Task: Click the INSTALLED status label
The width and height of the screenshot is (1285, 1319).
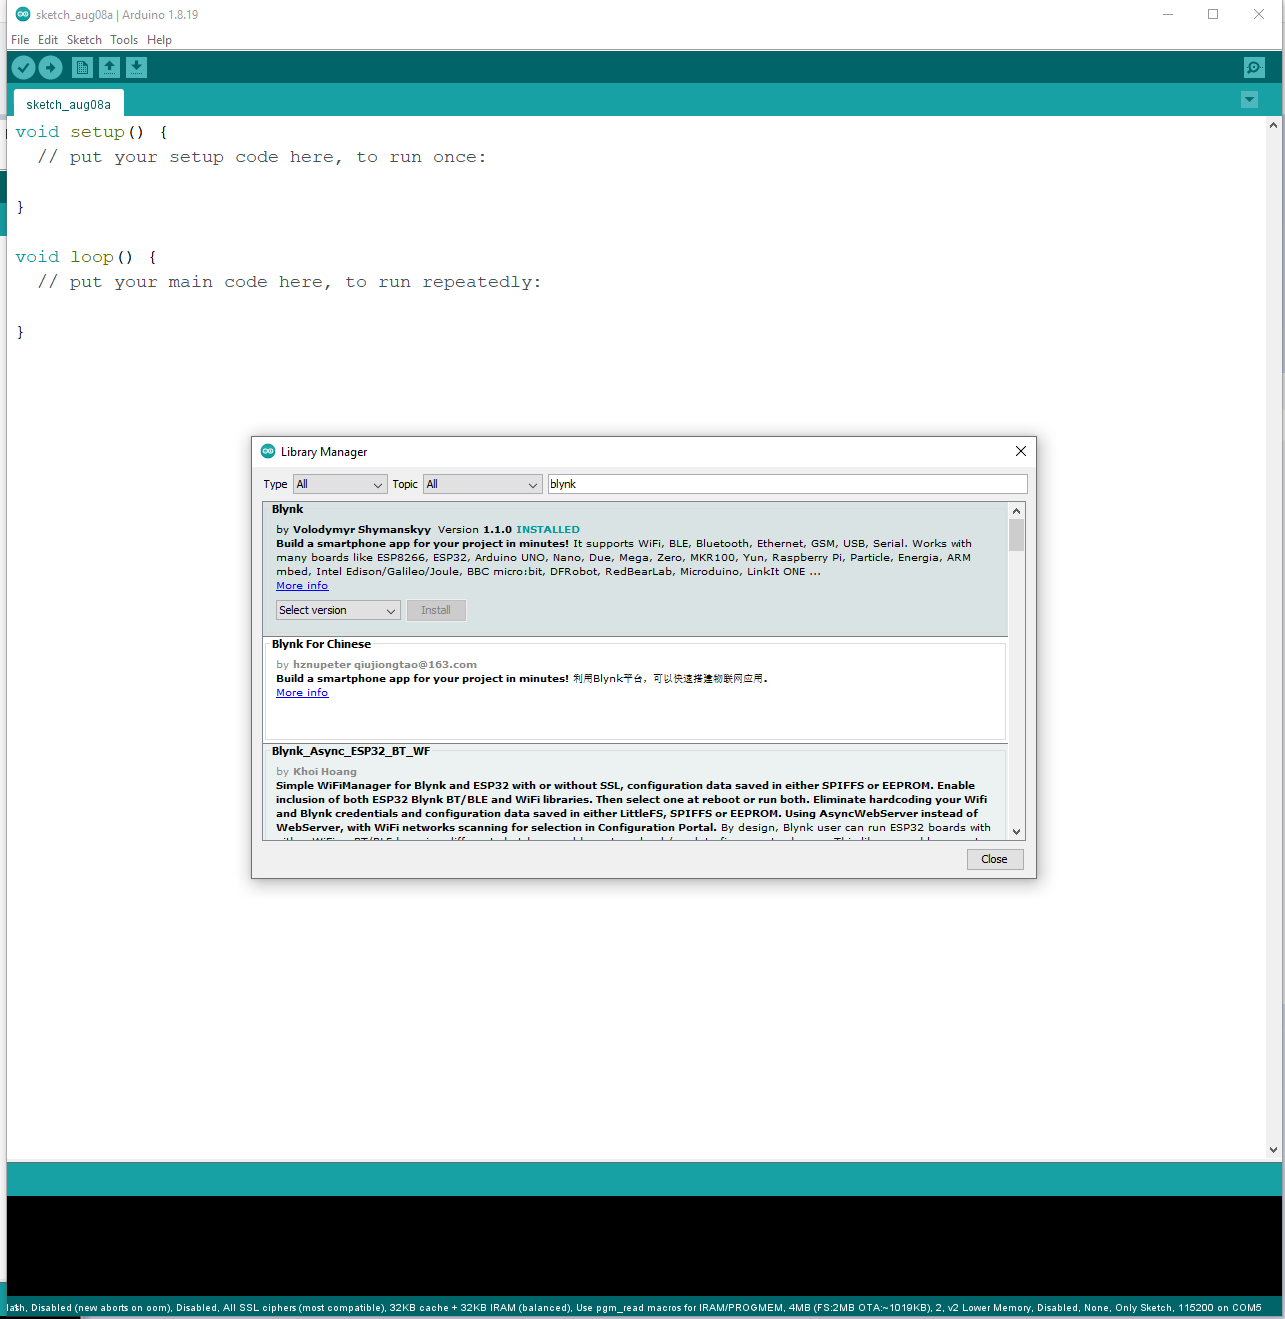Action: [x=548, y=530]
